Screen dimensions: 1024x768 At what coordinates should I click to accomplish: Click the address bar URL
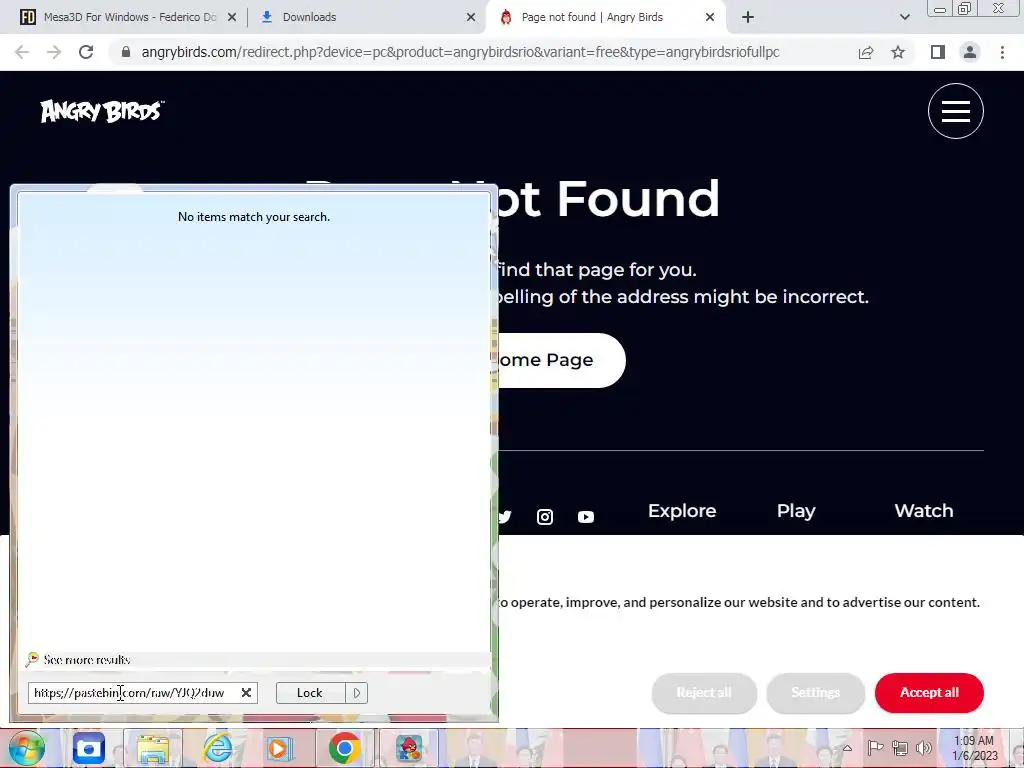tap(460, 52)
